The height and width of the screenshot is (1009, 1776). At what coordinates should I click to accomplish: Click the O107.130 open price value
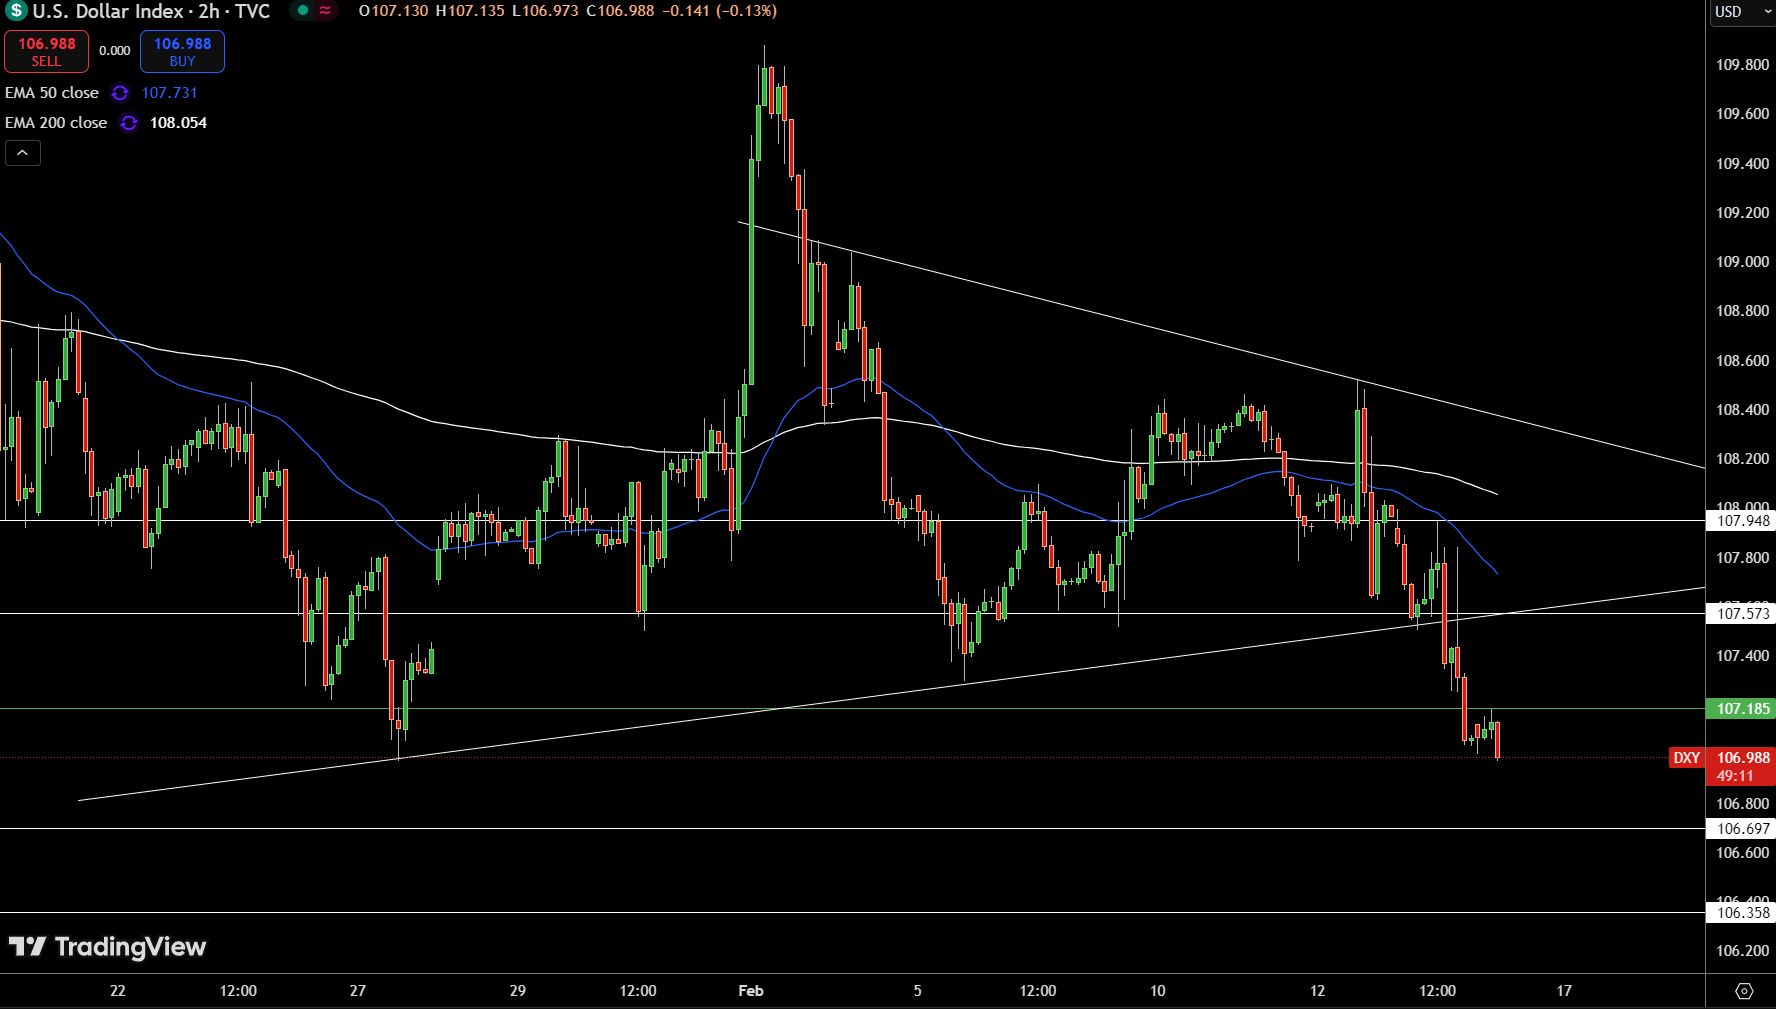[393, 11]
